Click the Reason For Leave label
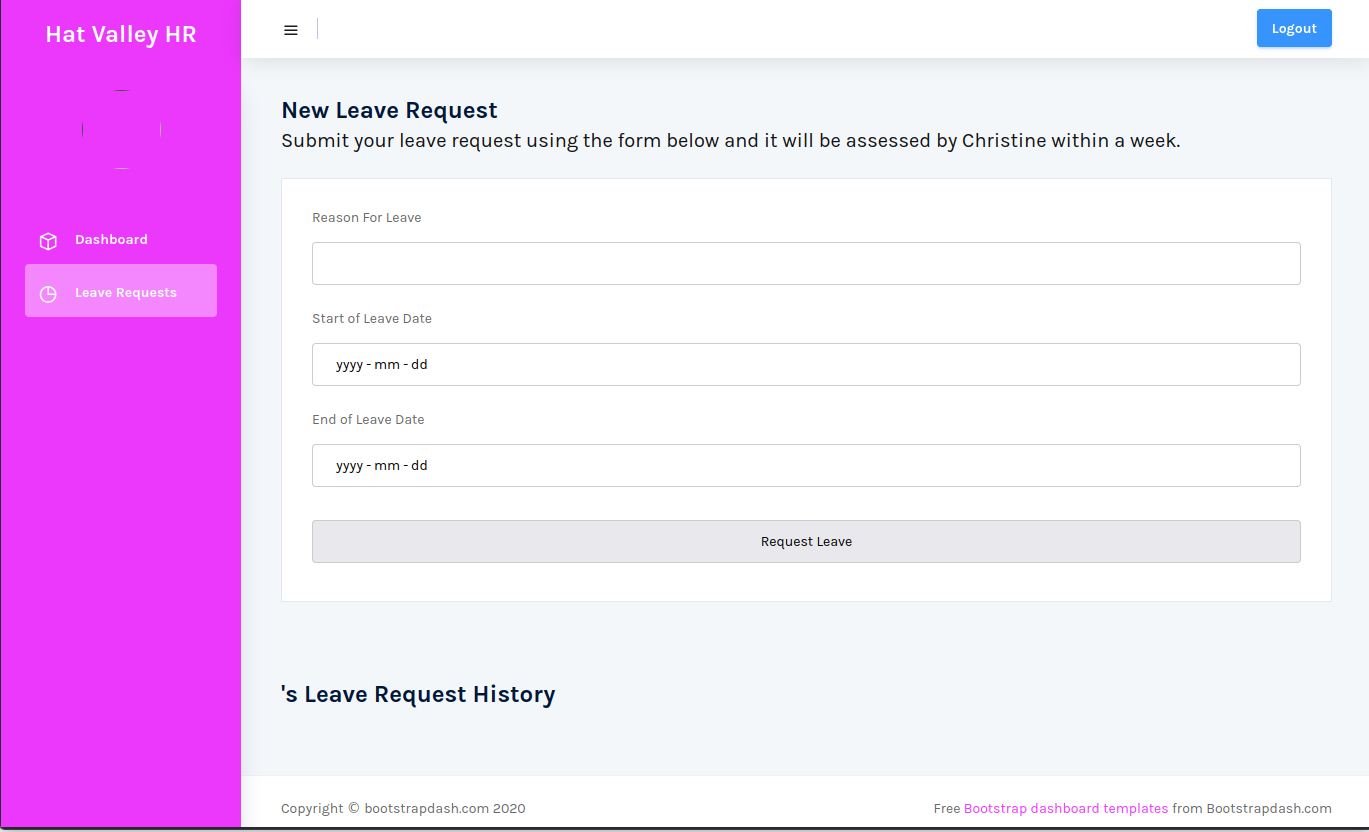Image resolution: width=1369 pixels, height=832 pixels. click(x=366, y=217)
